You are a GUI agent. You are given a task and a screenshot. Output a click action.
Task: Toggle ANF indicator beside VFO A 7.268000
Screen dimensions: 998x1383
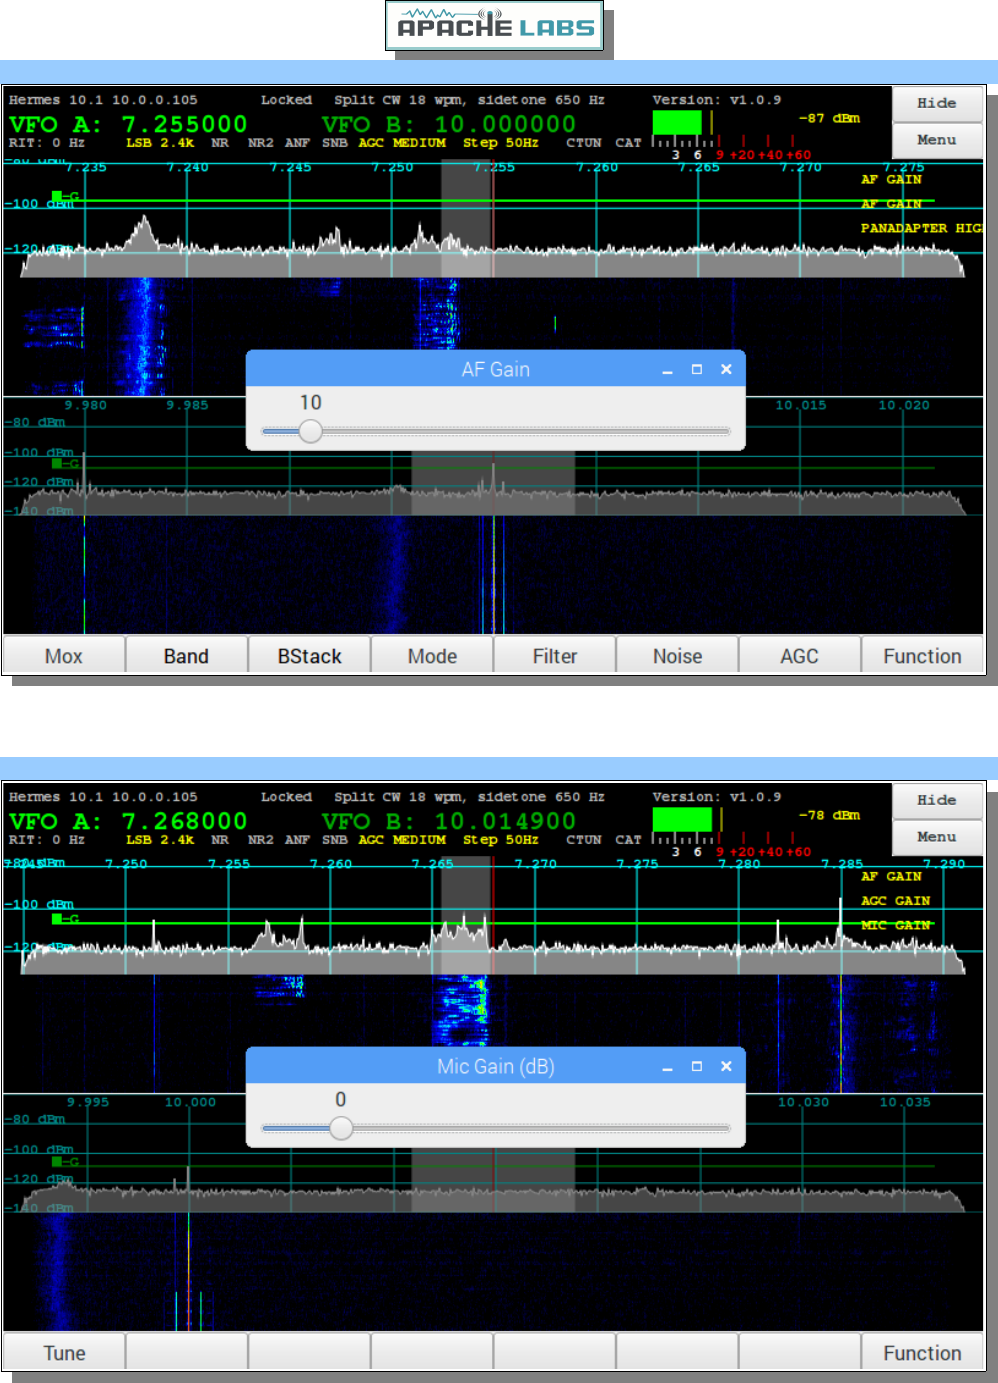coord(297,840)
